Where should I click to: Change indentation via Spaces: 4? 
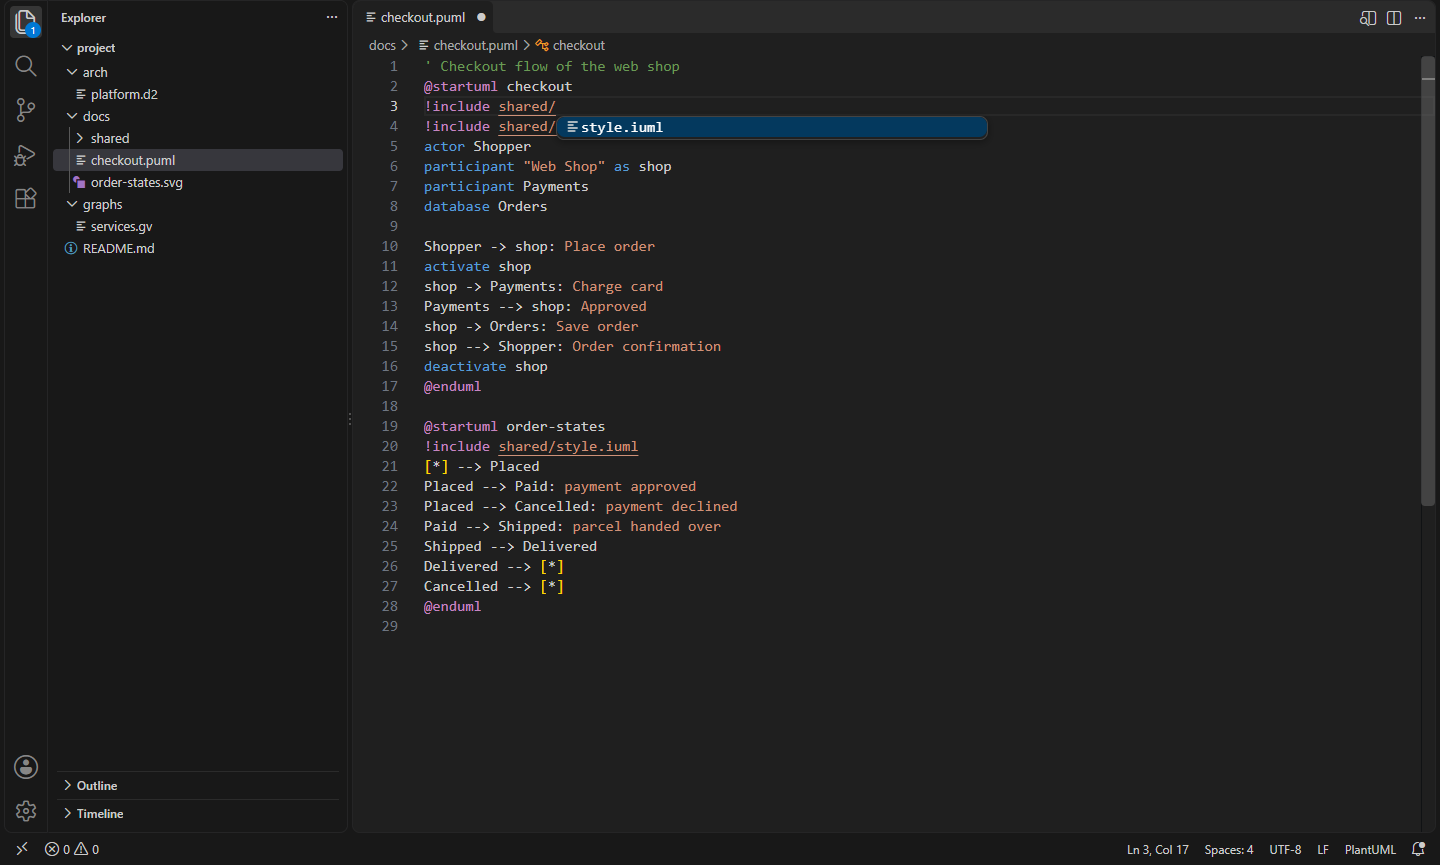(1229, 849)
